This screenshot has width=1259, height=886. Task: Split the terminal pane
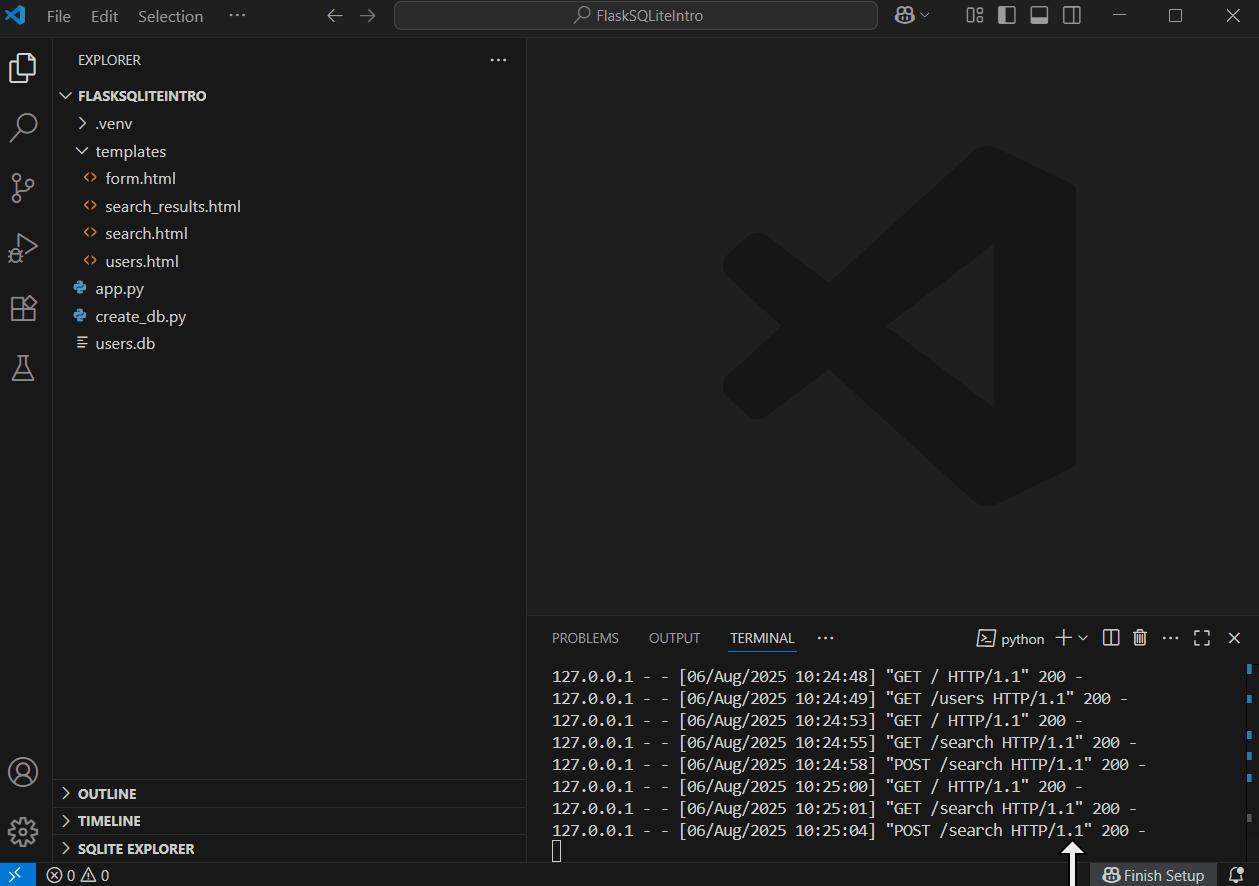tap(1110, 638)
